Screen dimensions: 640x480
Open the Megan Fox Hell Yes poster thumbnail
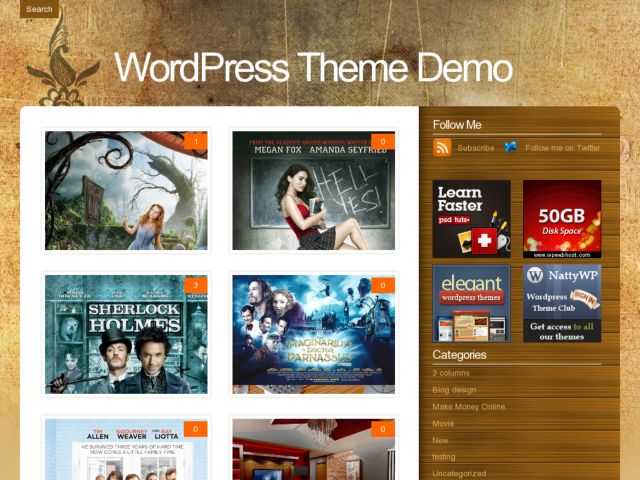point(313,191)
